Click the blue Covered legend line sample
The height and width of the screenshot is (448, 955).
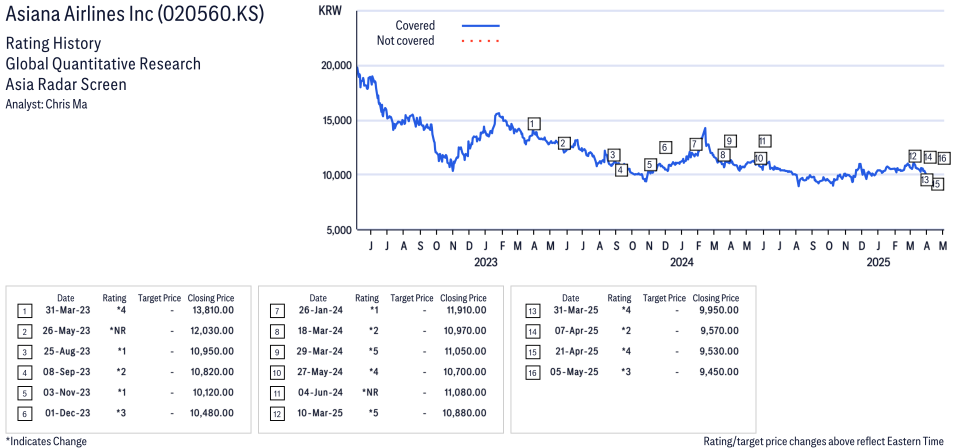[481, 26]
